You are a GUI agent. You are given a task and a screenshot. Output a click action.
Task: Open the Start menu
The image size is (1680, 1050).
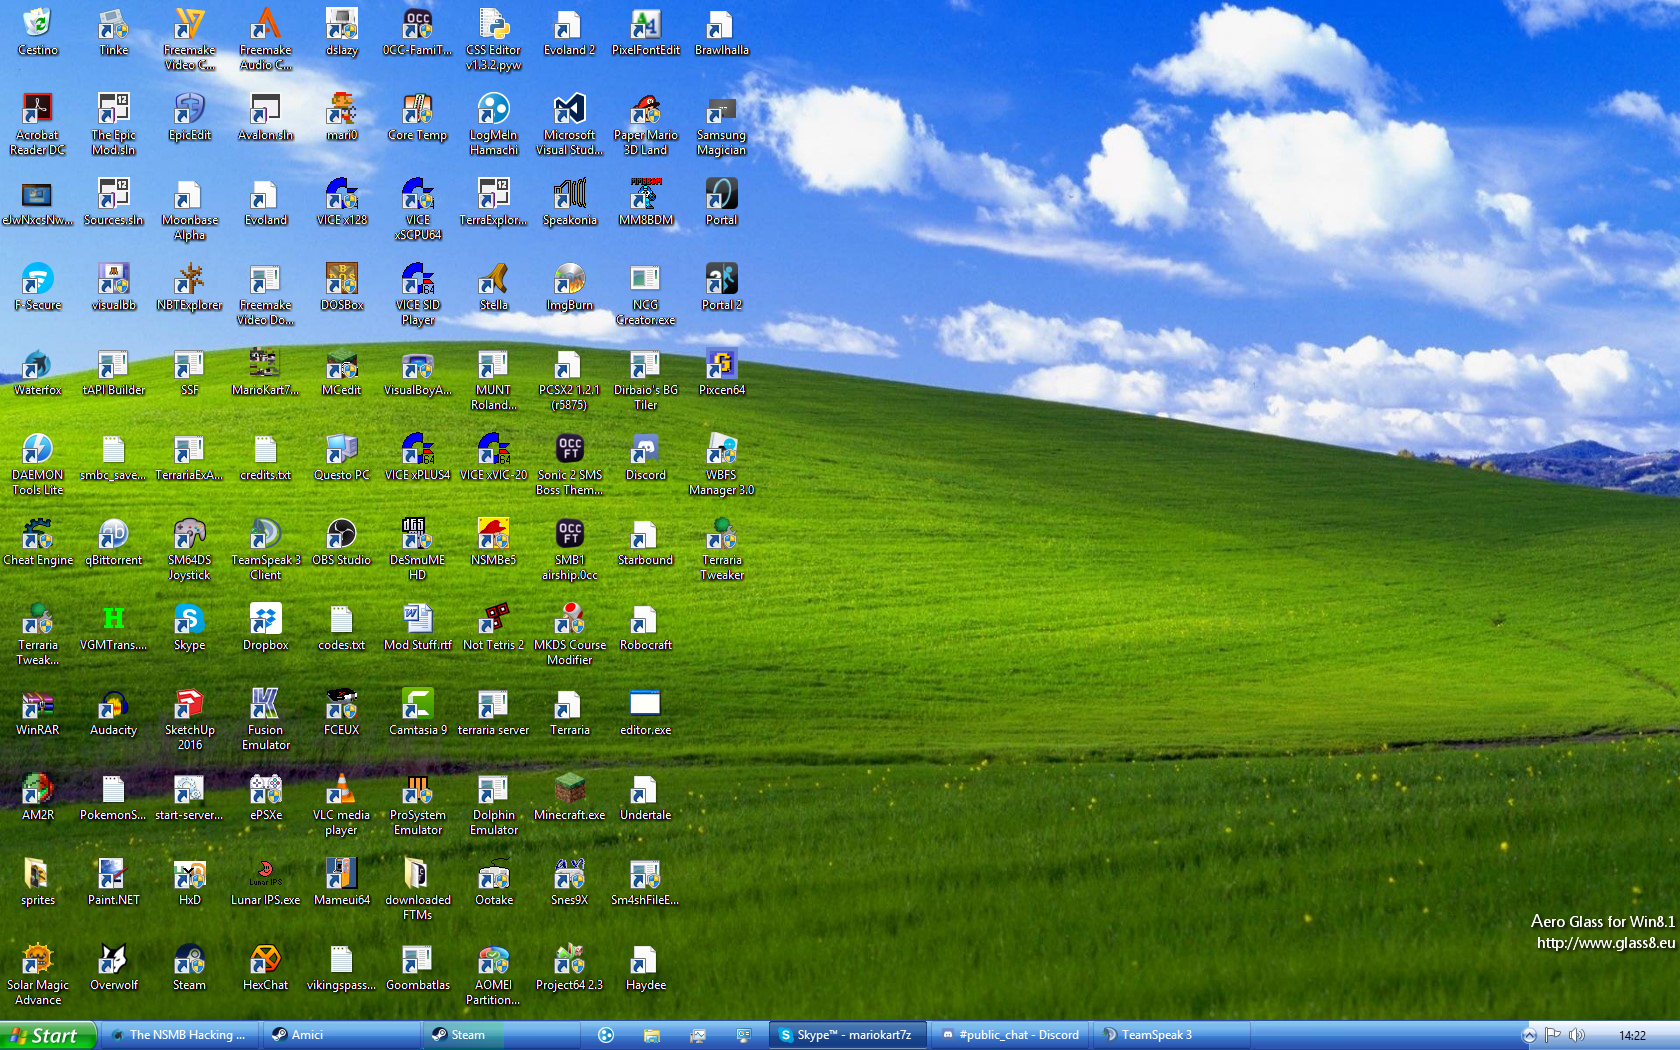coord(46,1035)
